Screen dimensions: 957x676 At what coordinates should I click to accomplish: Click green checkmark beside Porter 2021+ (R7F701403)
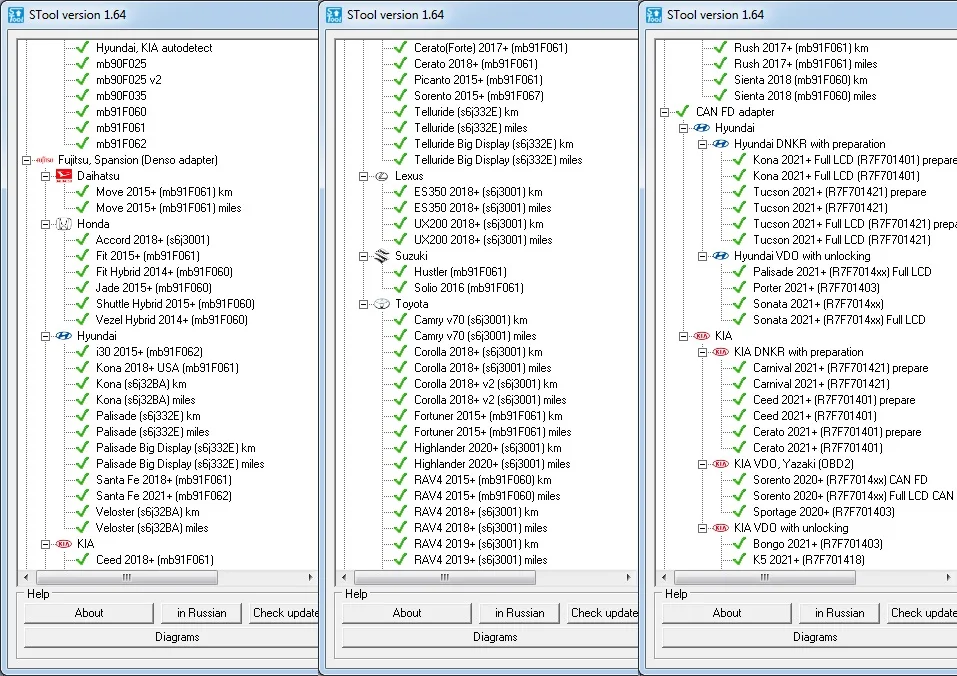[739, 287]
